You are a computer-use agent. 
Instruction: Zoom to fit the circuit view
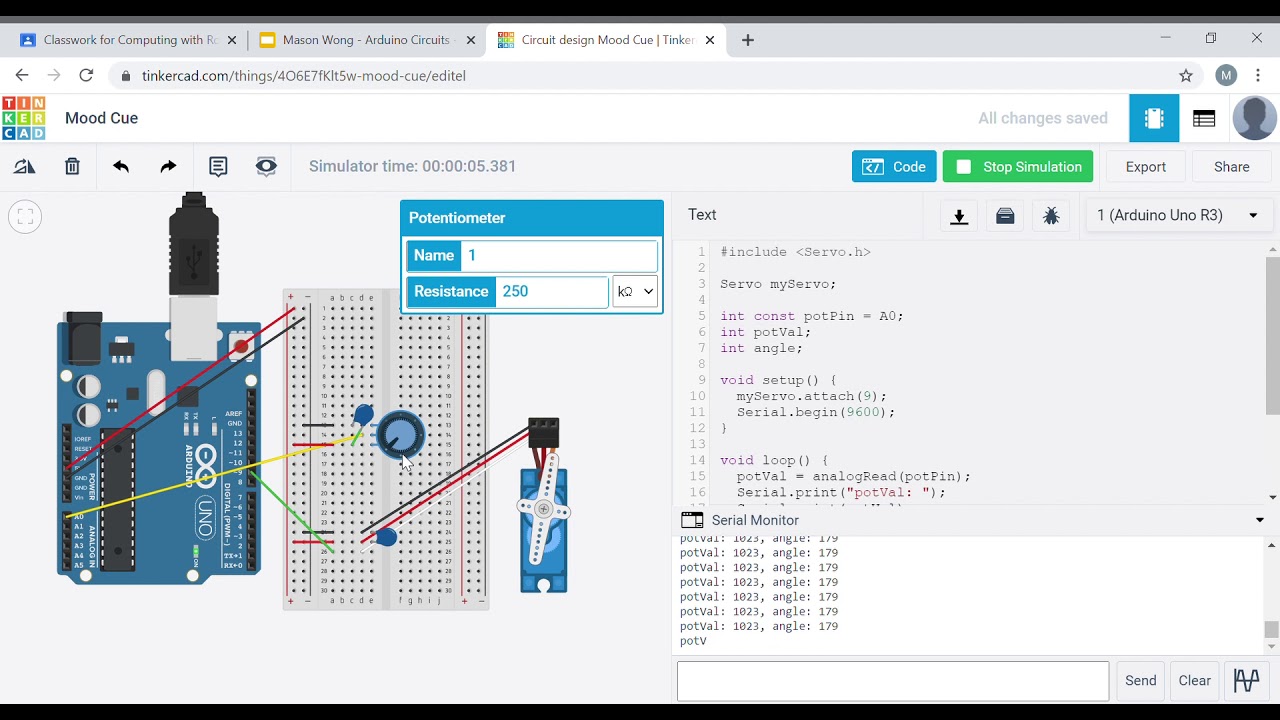tap(25, 216)
